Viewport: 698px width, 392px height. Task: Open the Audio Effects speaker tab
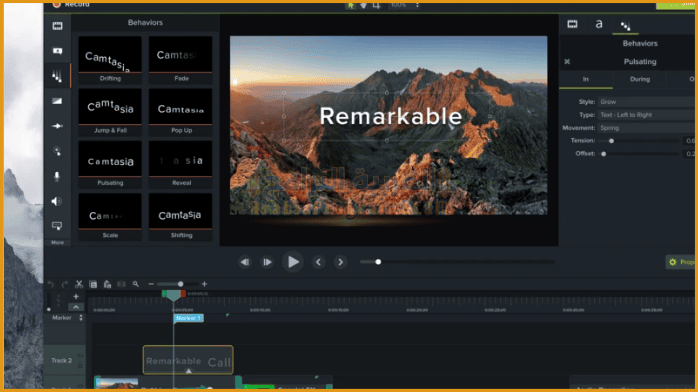tap(57, 201)
